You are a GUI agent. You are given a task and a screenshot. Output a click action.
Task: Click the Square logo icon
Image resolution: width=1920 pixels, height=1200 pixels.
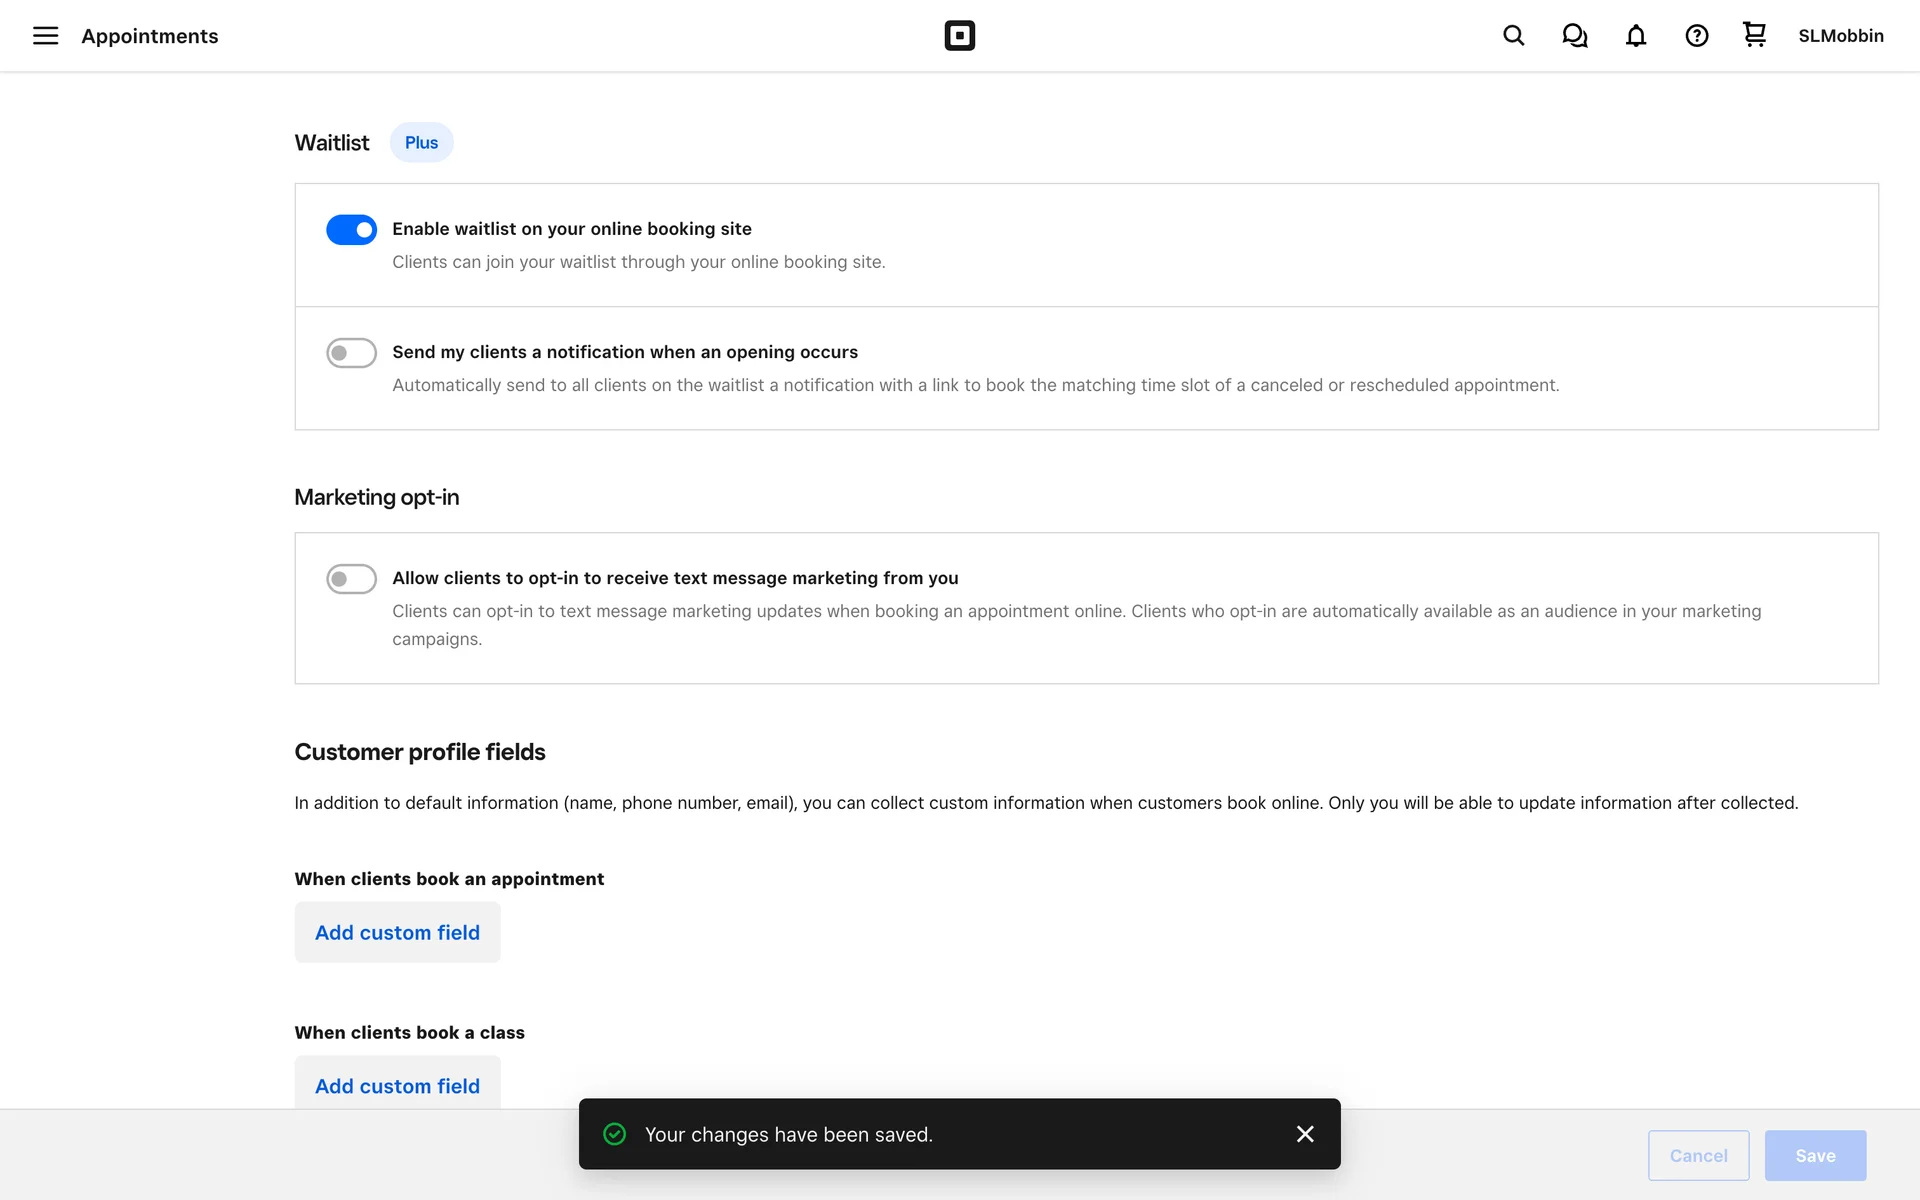pos(959,36)
